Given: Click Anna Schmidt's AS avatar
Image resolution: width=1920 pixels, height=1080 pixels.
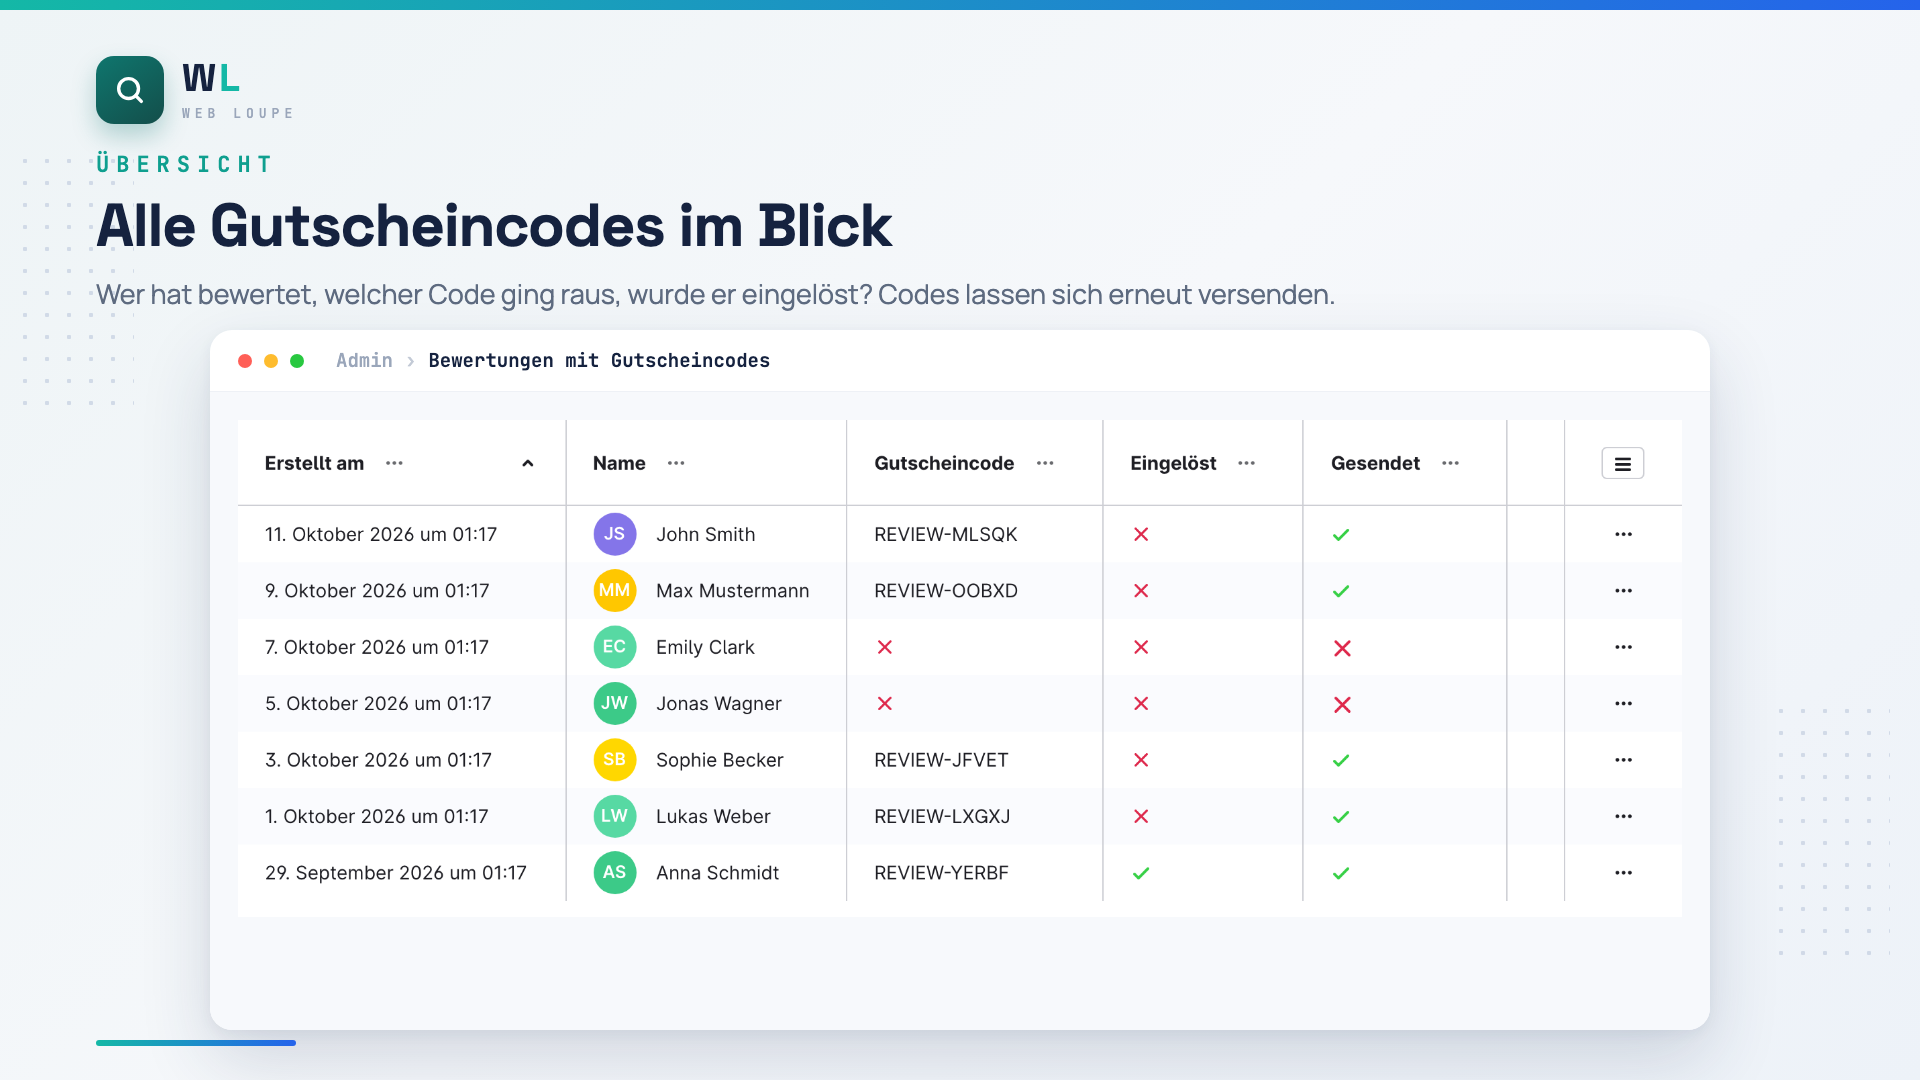Looking at the screenshot, I should pyautogui.click(x=615, y=873).
